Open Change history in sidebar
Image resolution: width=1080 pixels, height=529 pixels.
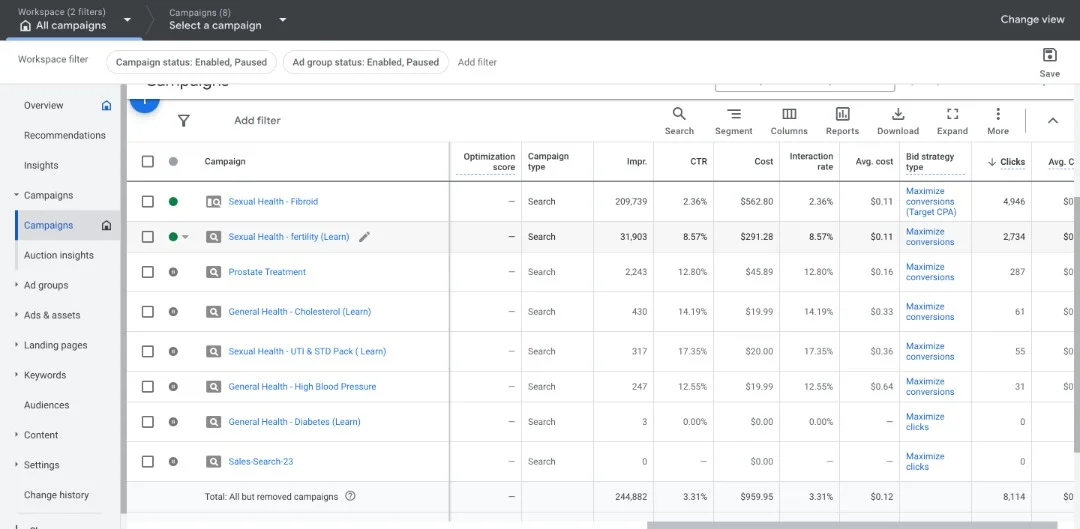[56, 495]
